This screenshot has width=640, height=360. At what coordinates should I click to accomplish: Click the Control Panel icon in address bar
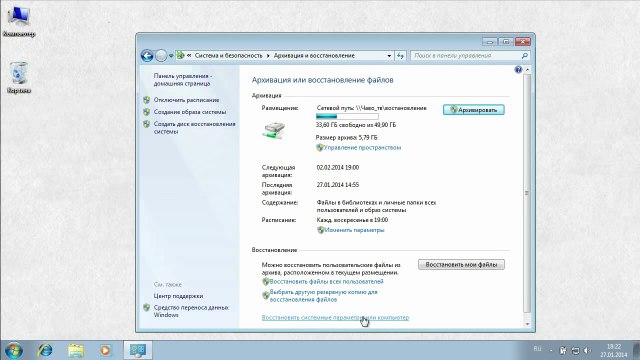(x=180, y=56)
